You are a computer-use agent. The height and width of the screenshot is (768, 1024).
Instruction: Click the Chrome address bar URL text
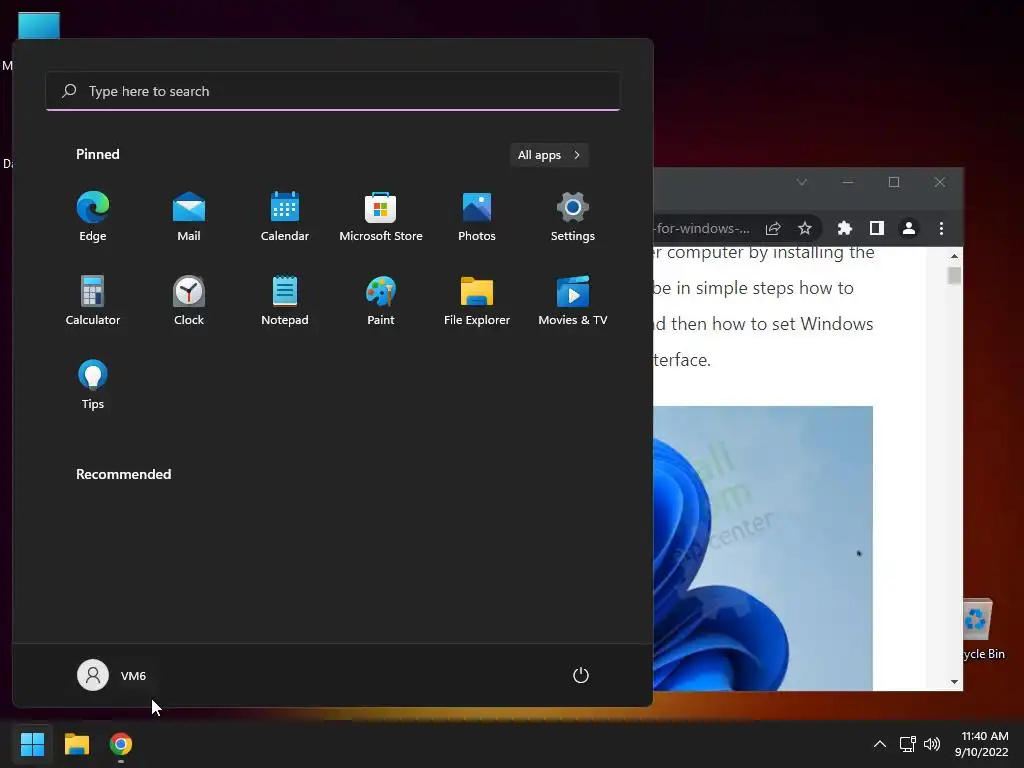[703, 229]
